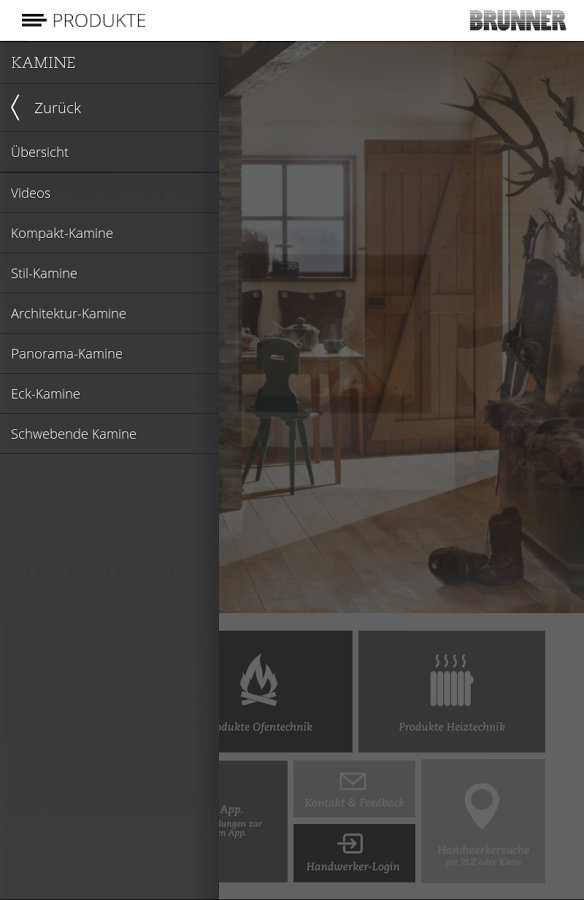Click the Handwerker-Login arrow icon
The width and height of the screenshot is (584, 900).
pos(350,843)
